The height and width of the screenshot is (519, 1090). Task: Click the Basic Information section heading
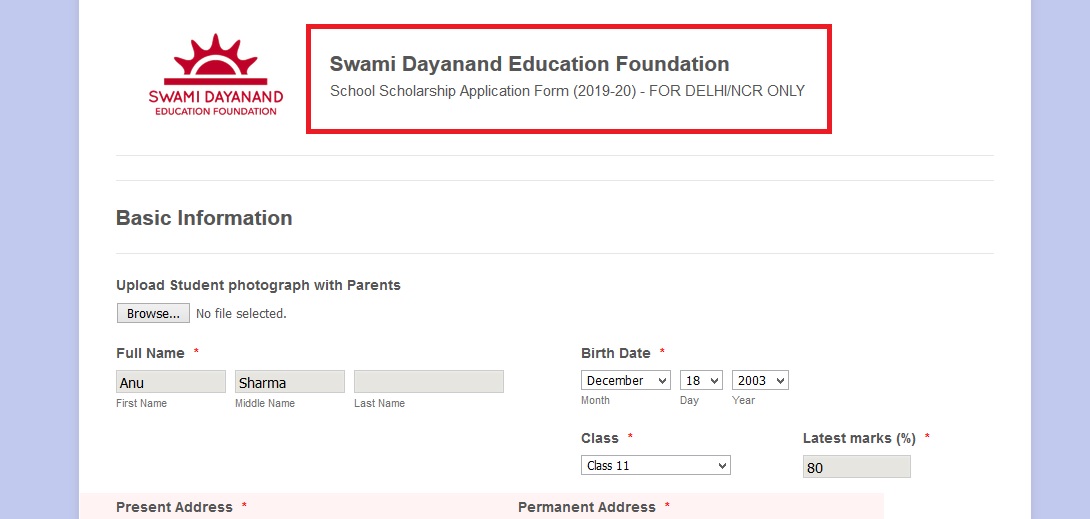[x=204, y=218]
